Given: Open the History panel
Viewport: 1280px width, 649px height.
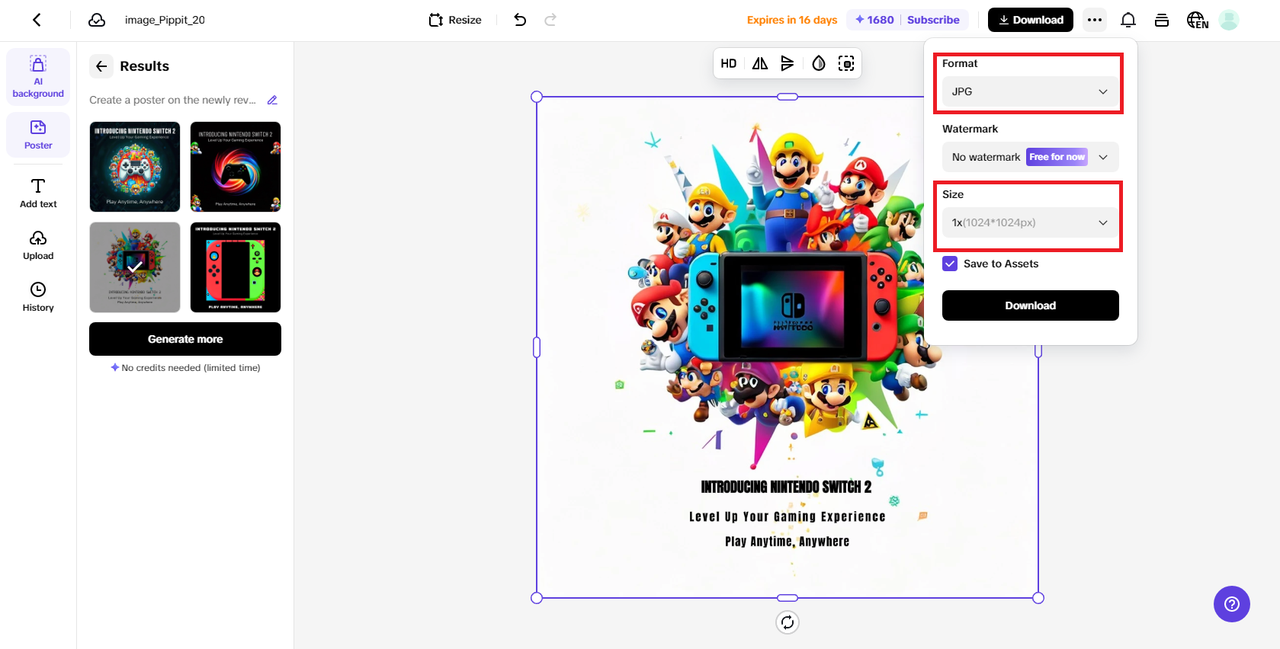Looking at the screenshot, I should click(x=38, y=297).
